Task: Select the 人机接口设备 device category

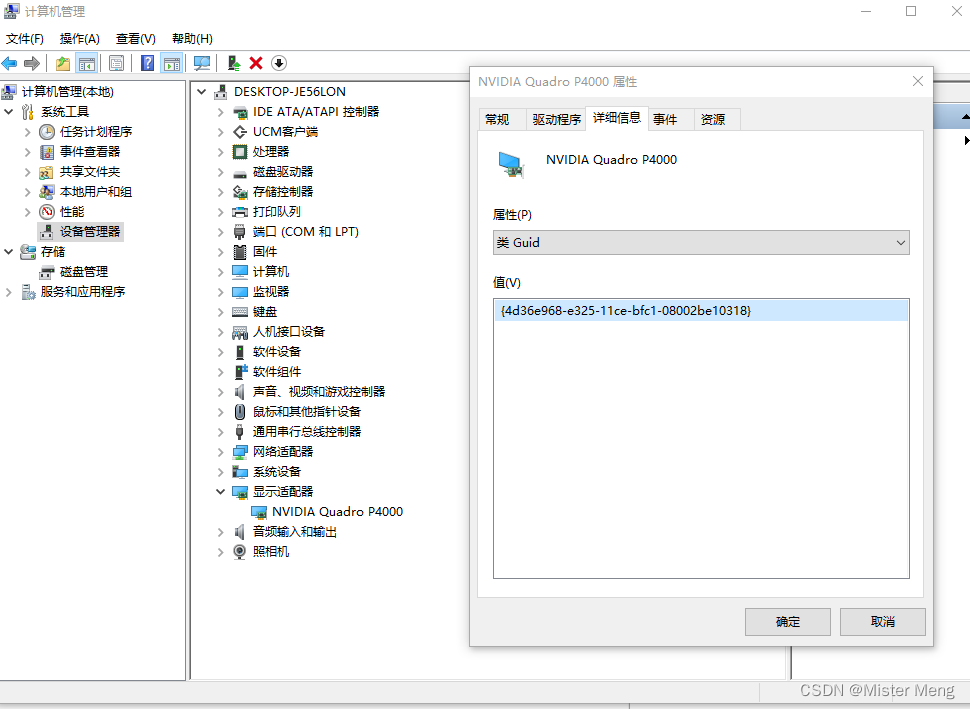Action: pyautogui.click(x=289, y=332)
